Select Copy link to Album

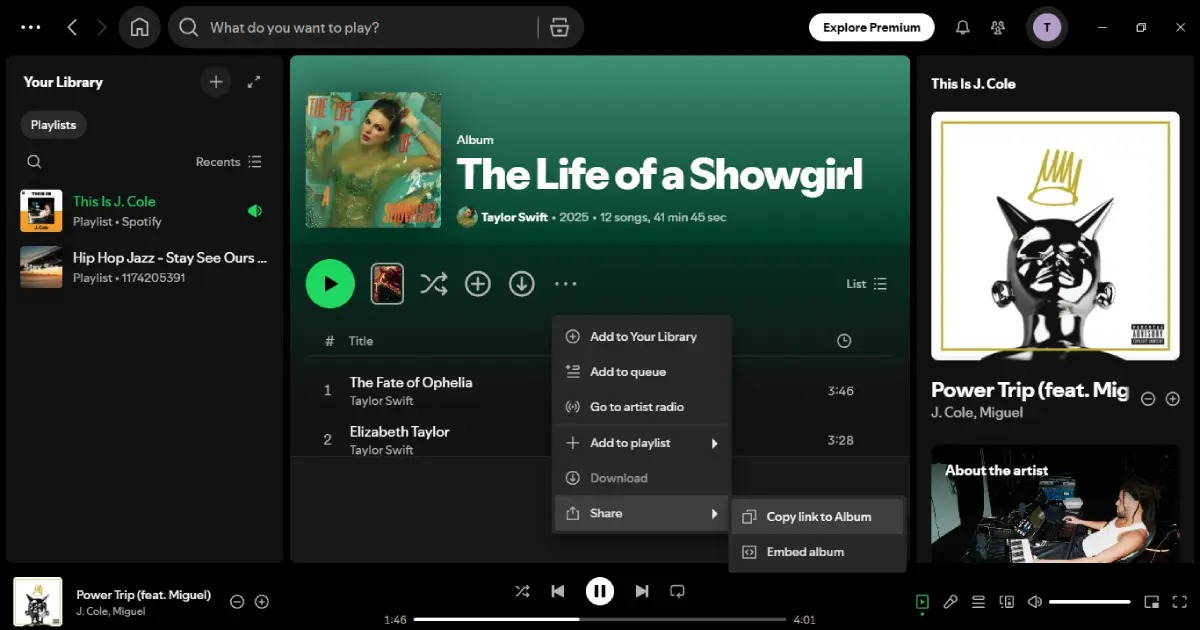[x=816, y=516]
